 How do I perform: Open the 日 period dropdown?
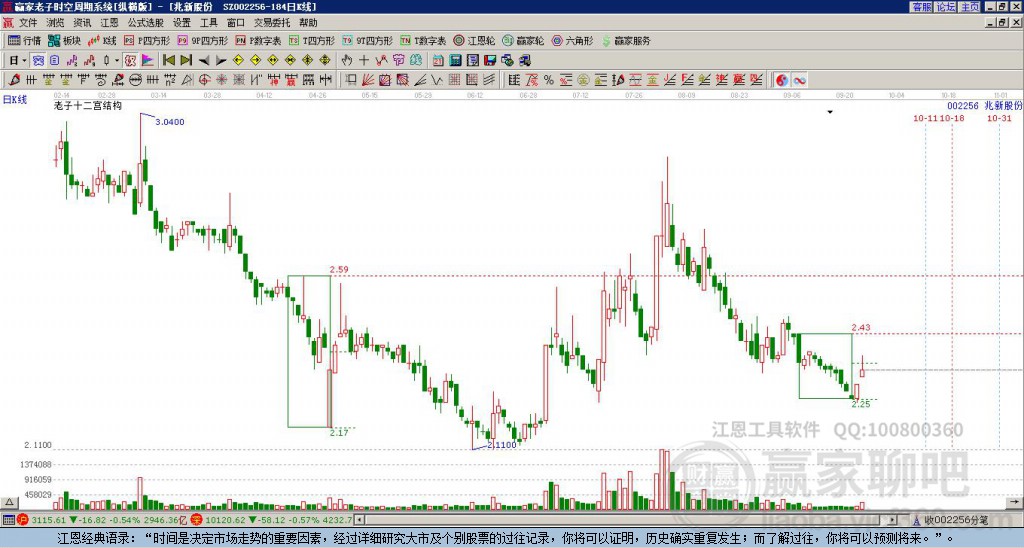(18, 60)
